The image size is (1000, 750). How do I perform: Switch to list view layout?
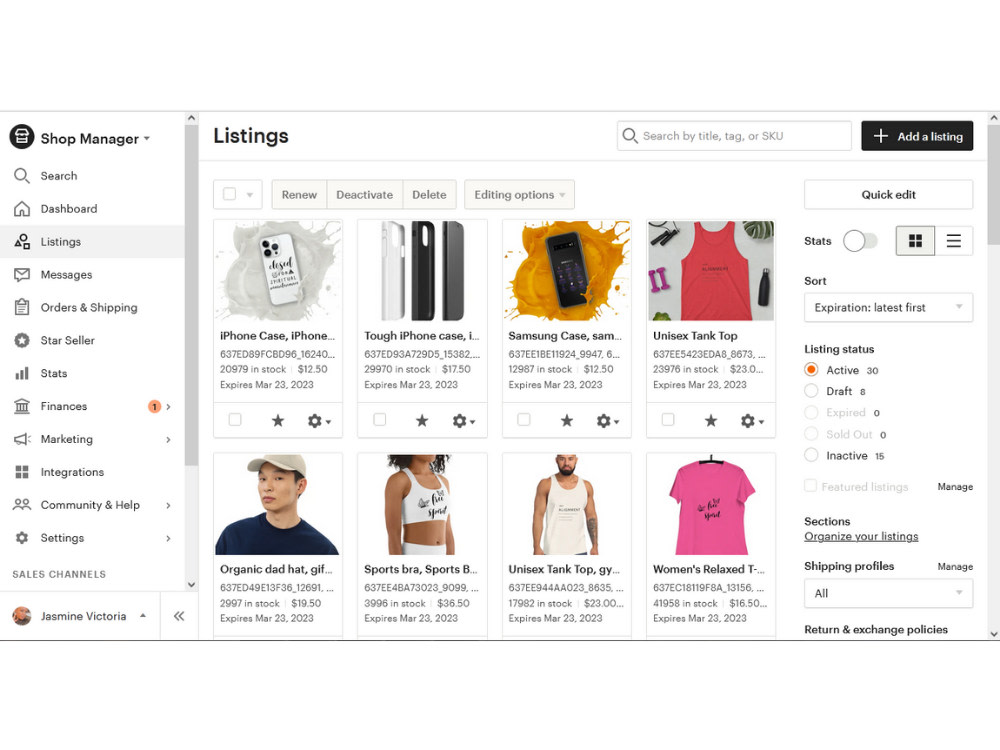[954, 240]
